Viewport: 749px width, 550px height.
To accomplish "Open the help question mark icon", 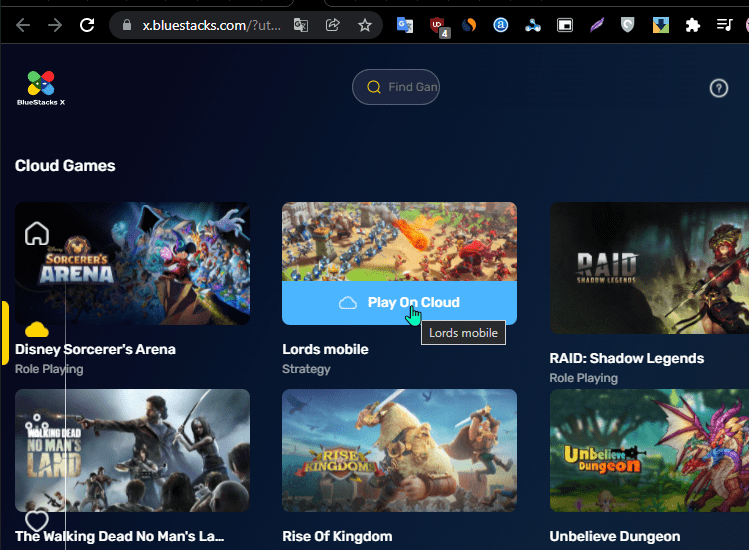I will click(718, 88).
